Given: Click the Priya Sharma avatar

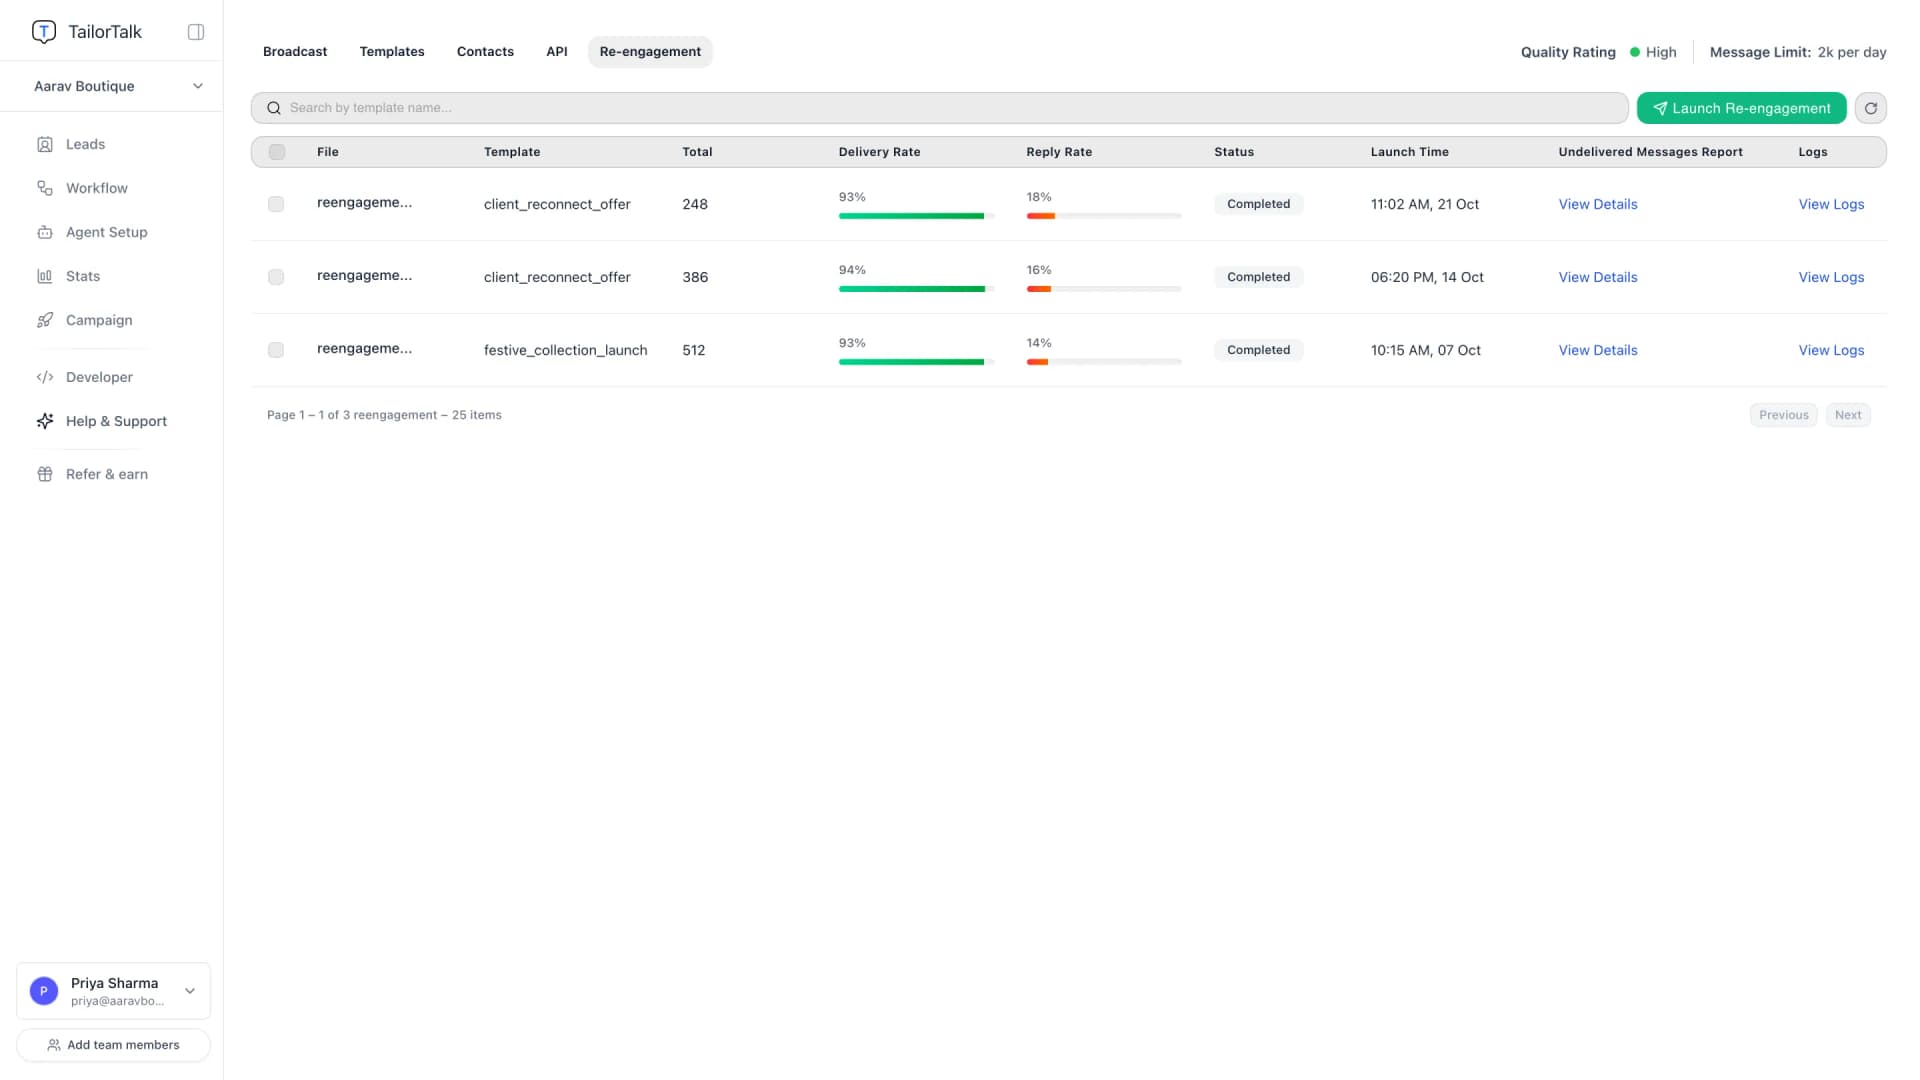Looking at the screenshot, I should coord(44,991).
